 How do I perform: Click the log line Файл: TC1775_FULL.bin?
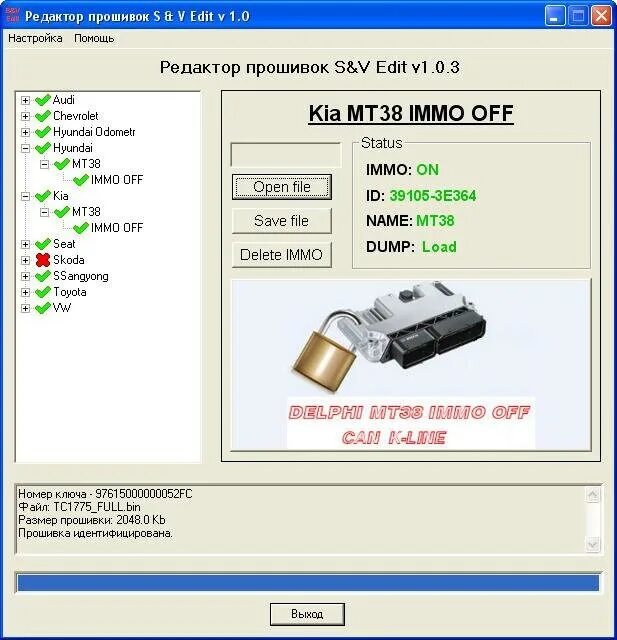79,507
